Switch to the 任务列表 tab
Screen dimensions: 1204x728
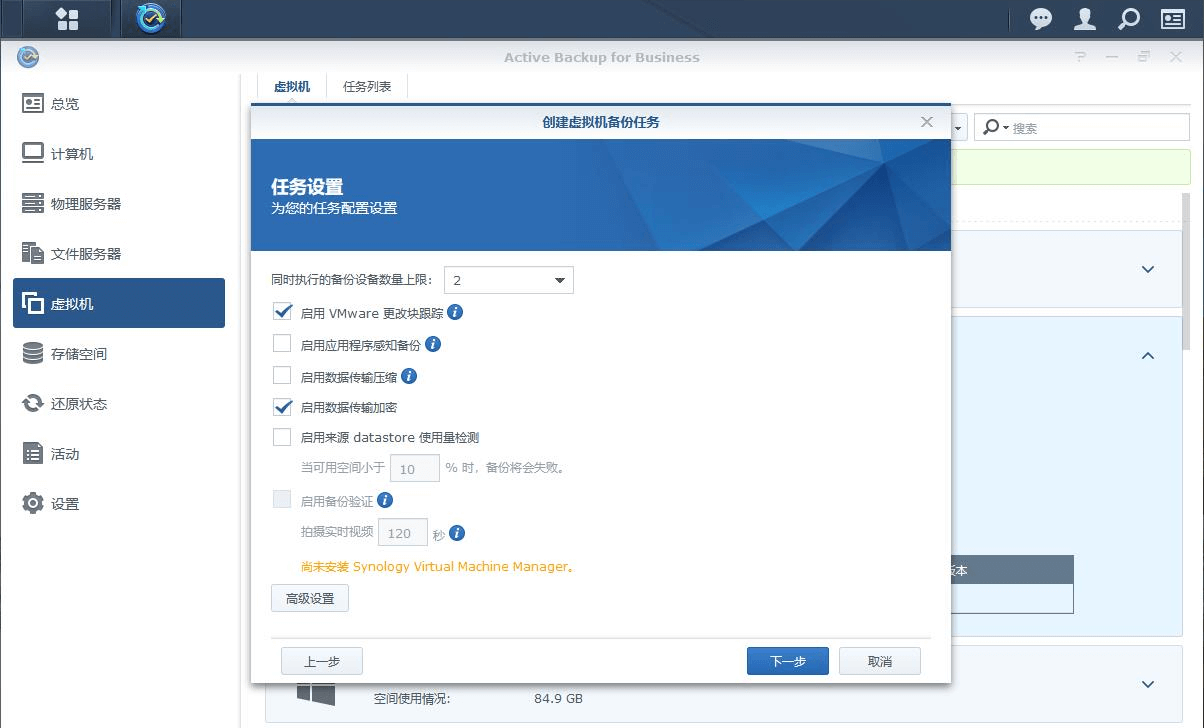coord(367,87)
